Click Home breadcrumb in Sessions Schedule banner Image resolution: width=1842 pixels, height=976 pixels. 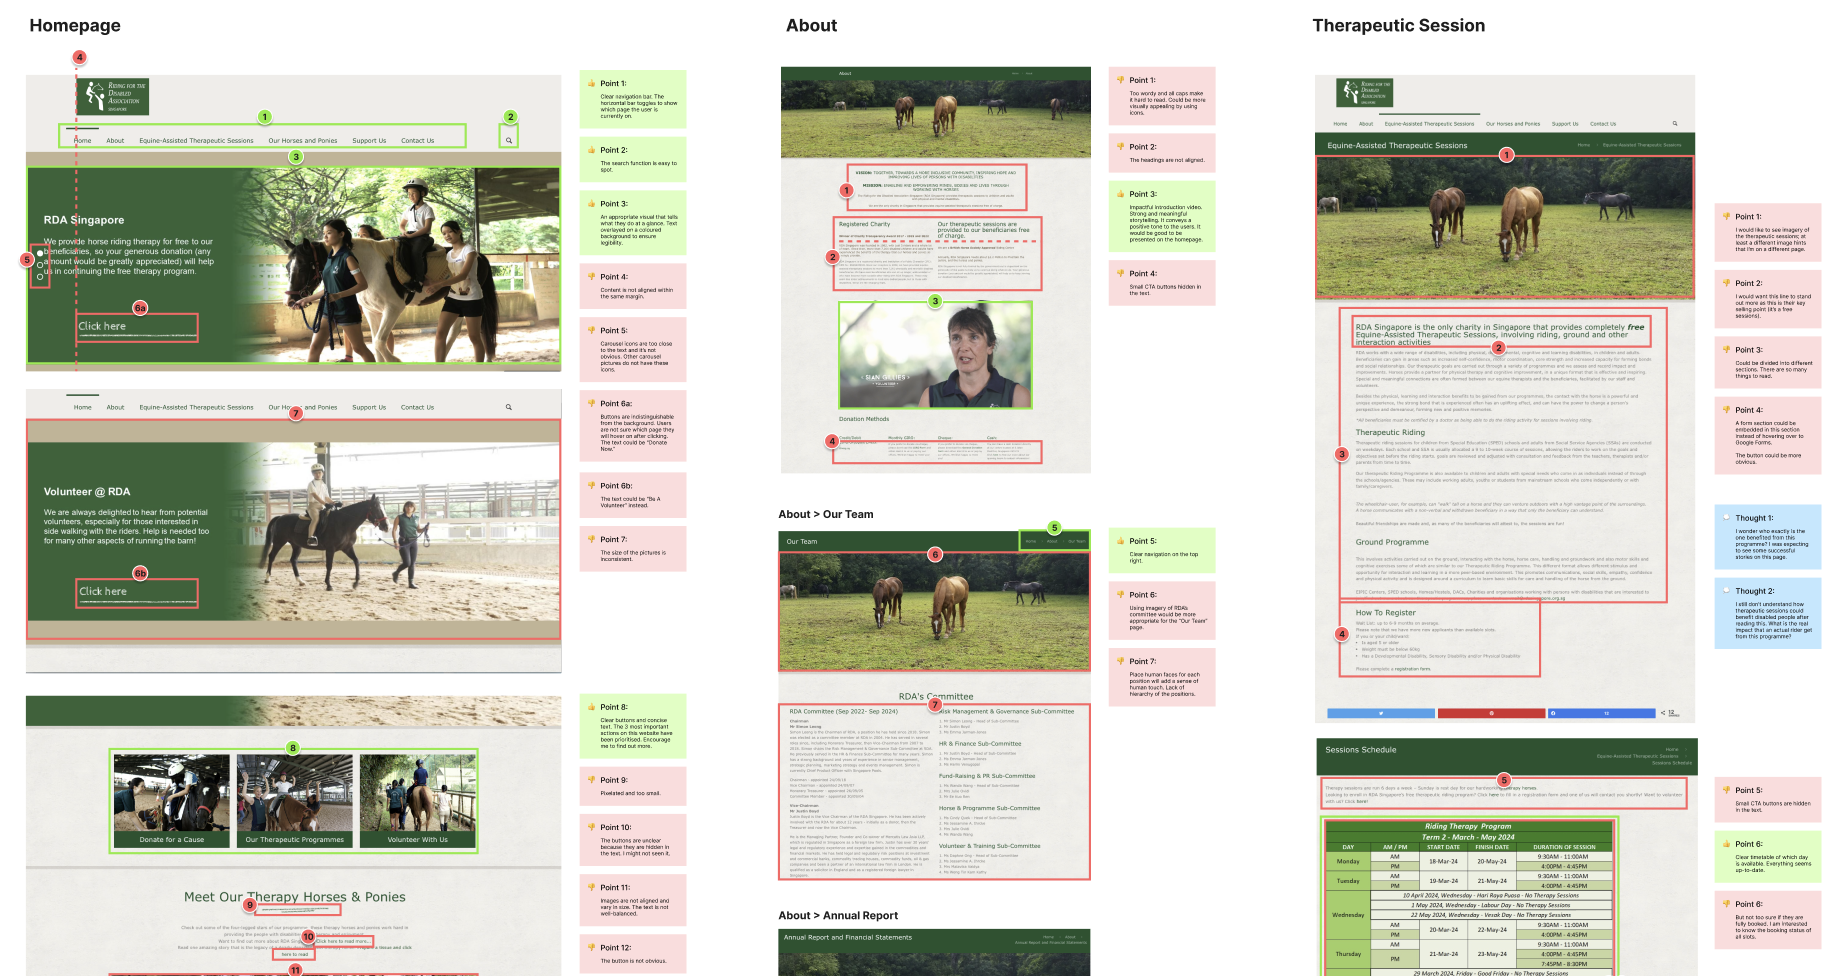[x=1672, y=749]
